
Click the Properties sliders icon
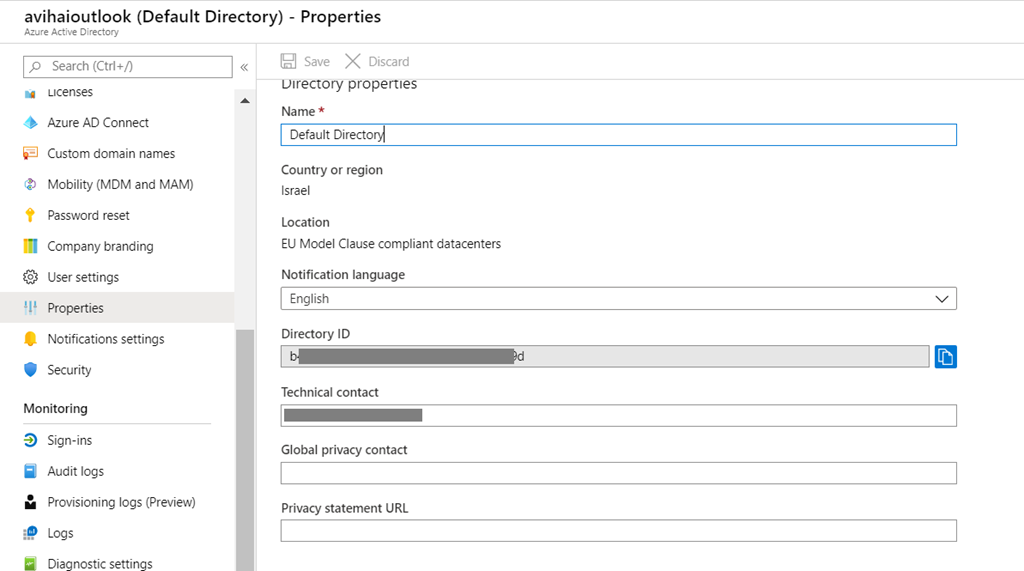30,308
